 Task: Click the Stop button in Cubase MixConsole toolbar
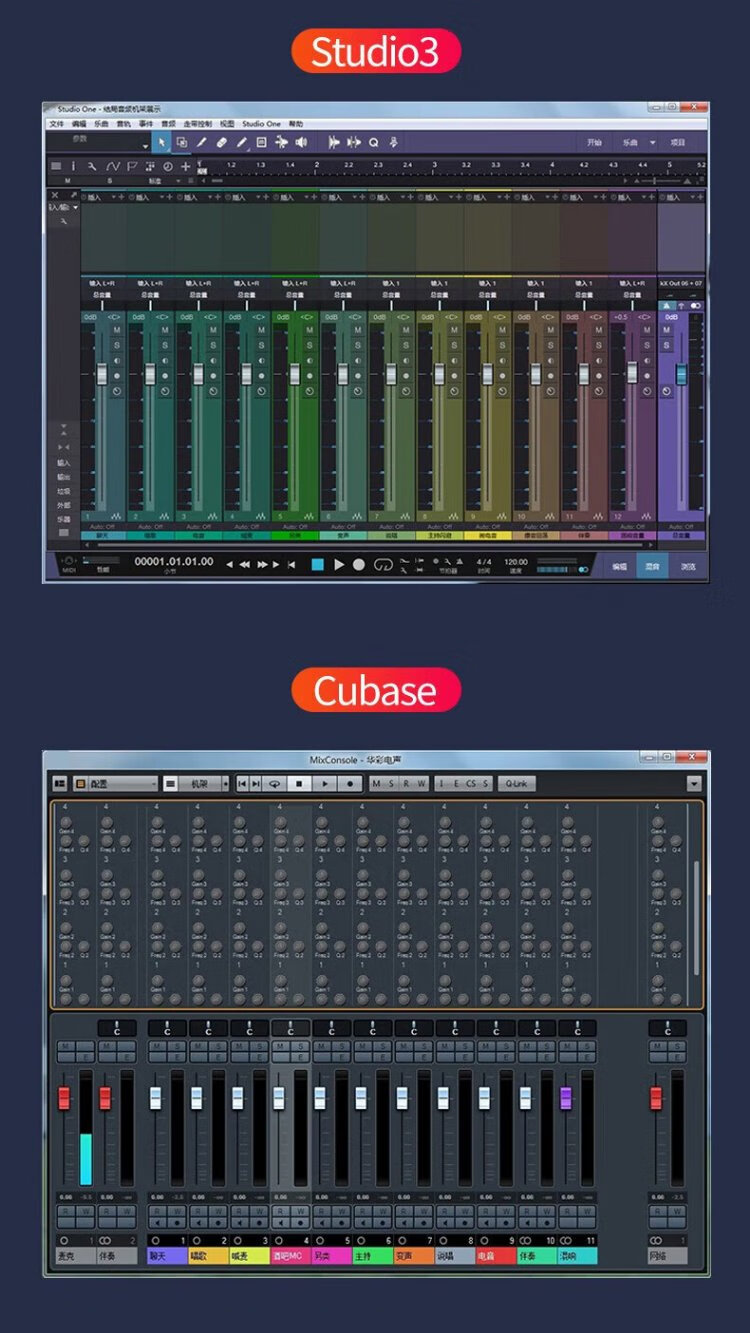[299, 784]
